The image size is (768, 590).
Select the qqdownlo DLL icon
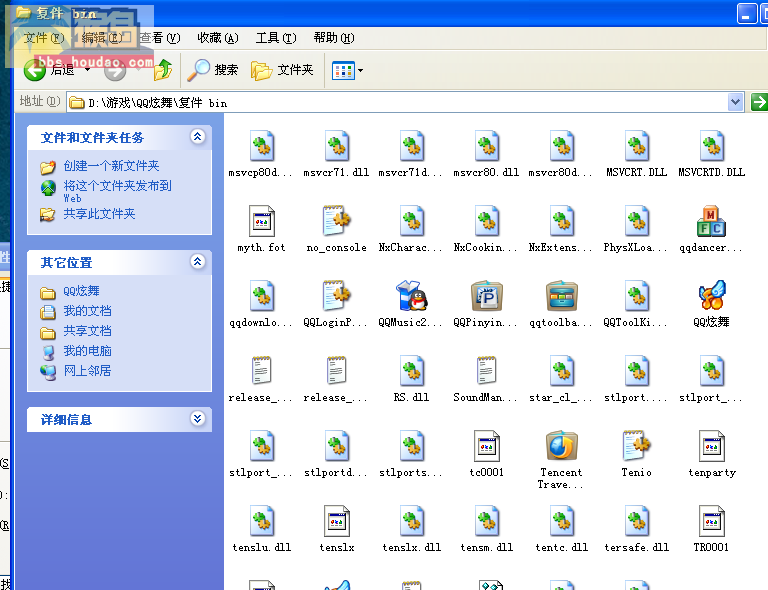(262, 296)
